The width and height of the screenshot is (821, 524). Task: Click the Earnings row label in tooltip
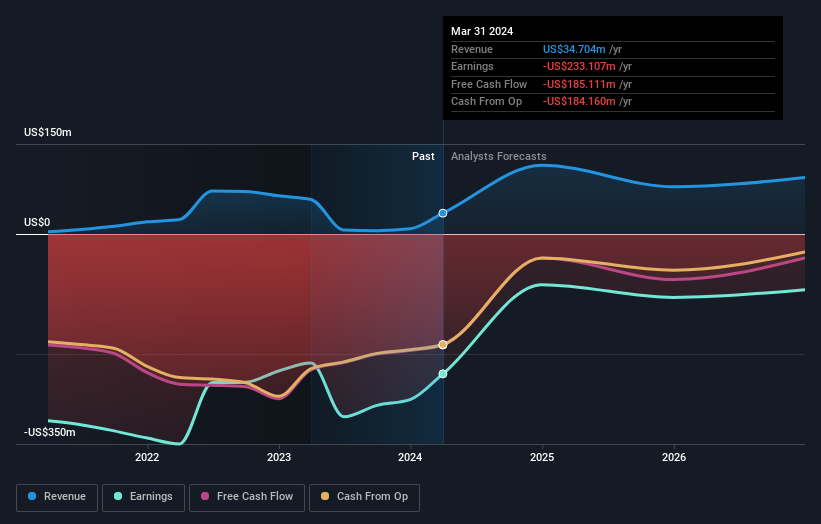click(x=472, y=66)
